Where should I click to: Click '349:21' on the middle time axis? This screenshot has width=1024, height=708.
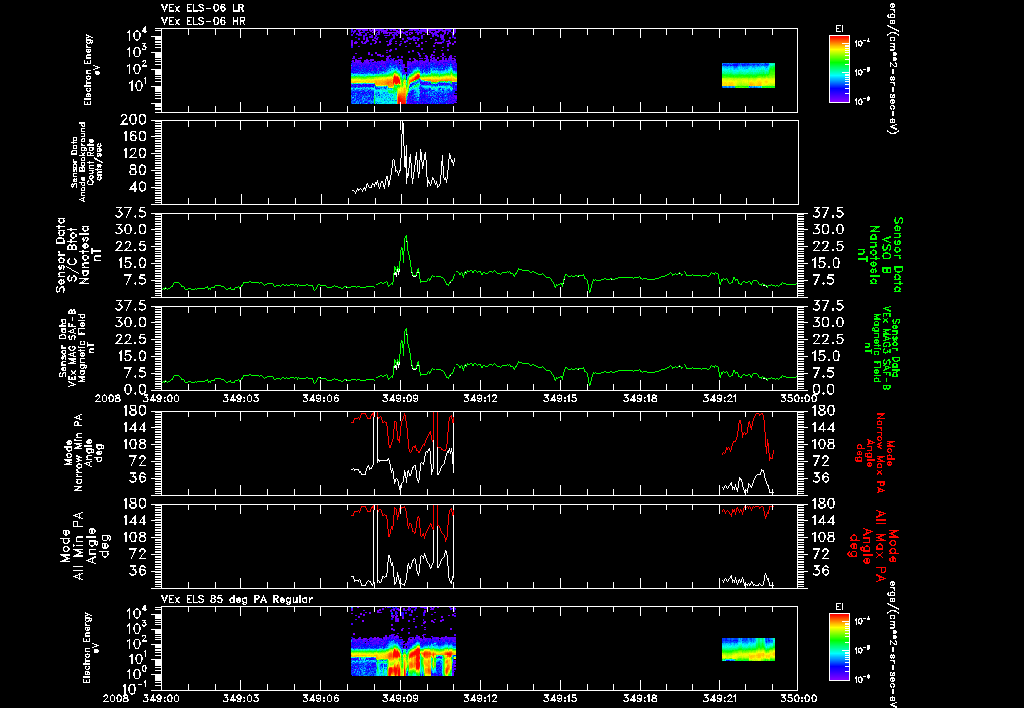coord(720,399)
